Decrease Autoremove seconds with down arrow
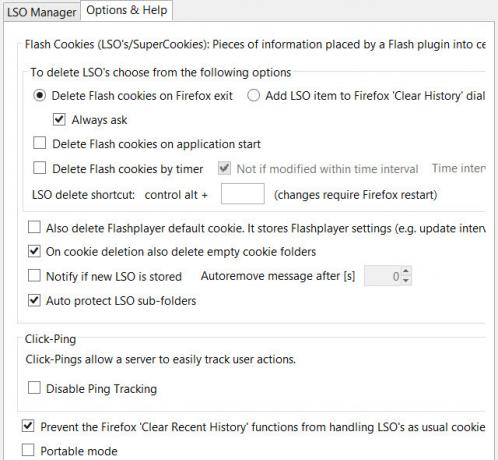The height and width of the screenshot is (460, 498). point(406,280)
